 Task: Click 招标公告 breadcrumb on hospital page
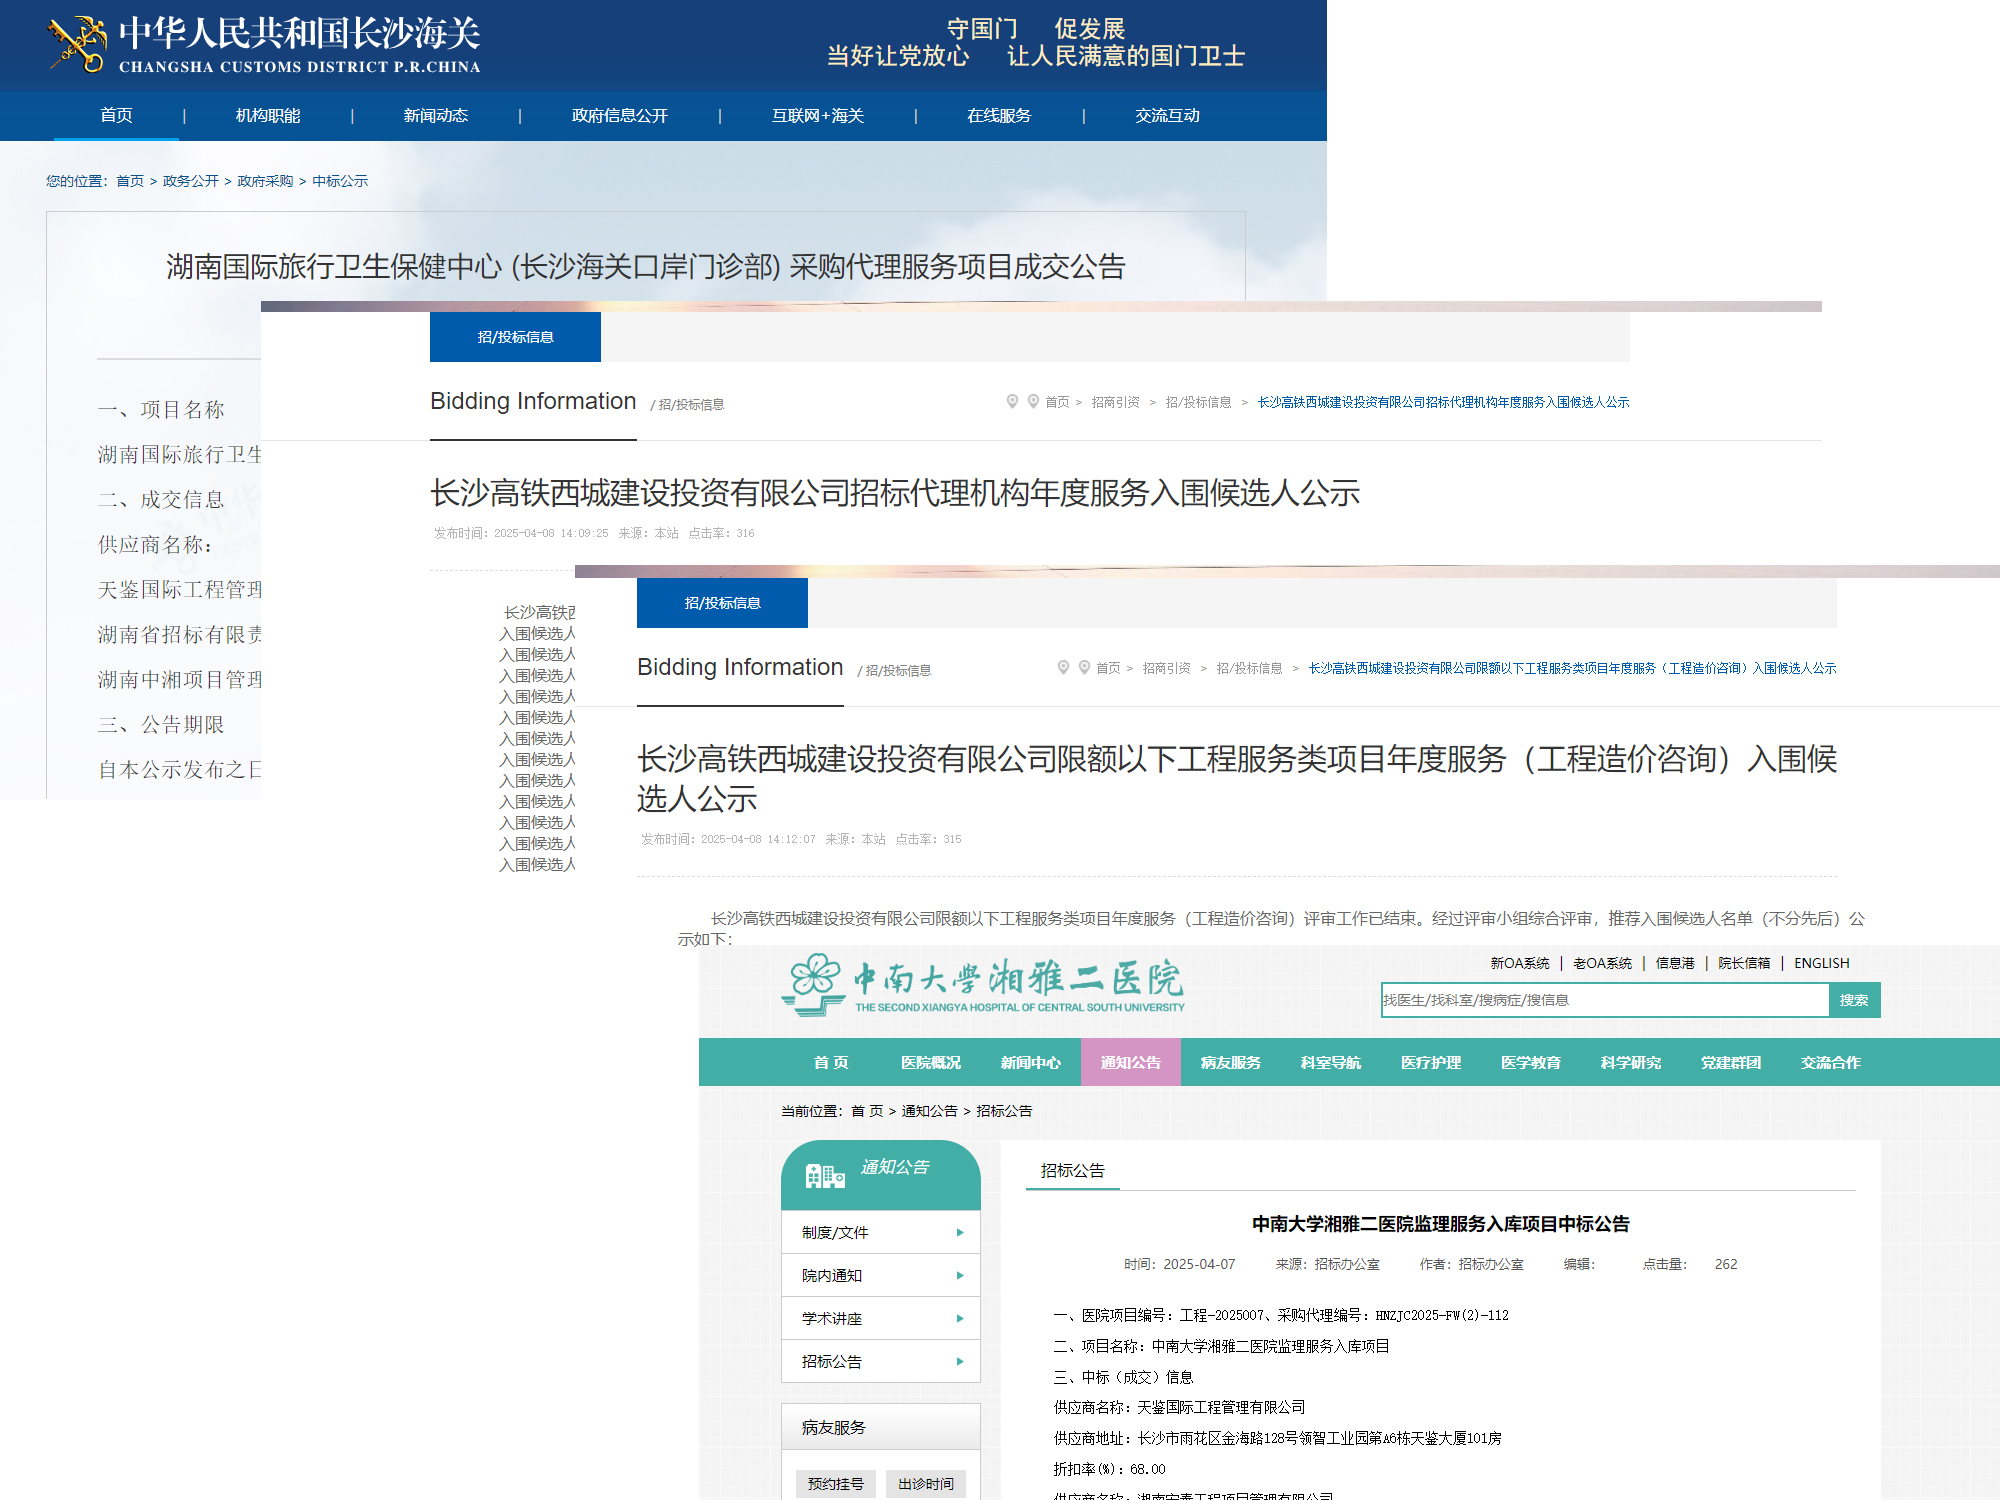click(x=1004, y=1111)
